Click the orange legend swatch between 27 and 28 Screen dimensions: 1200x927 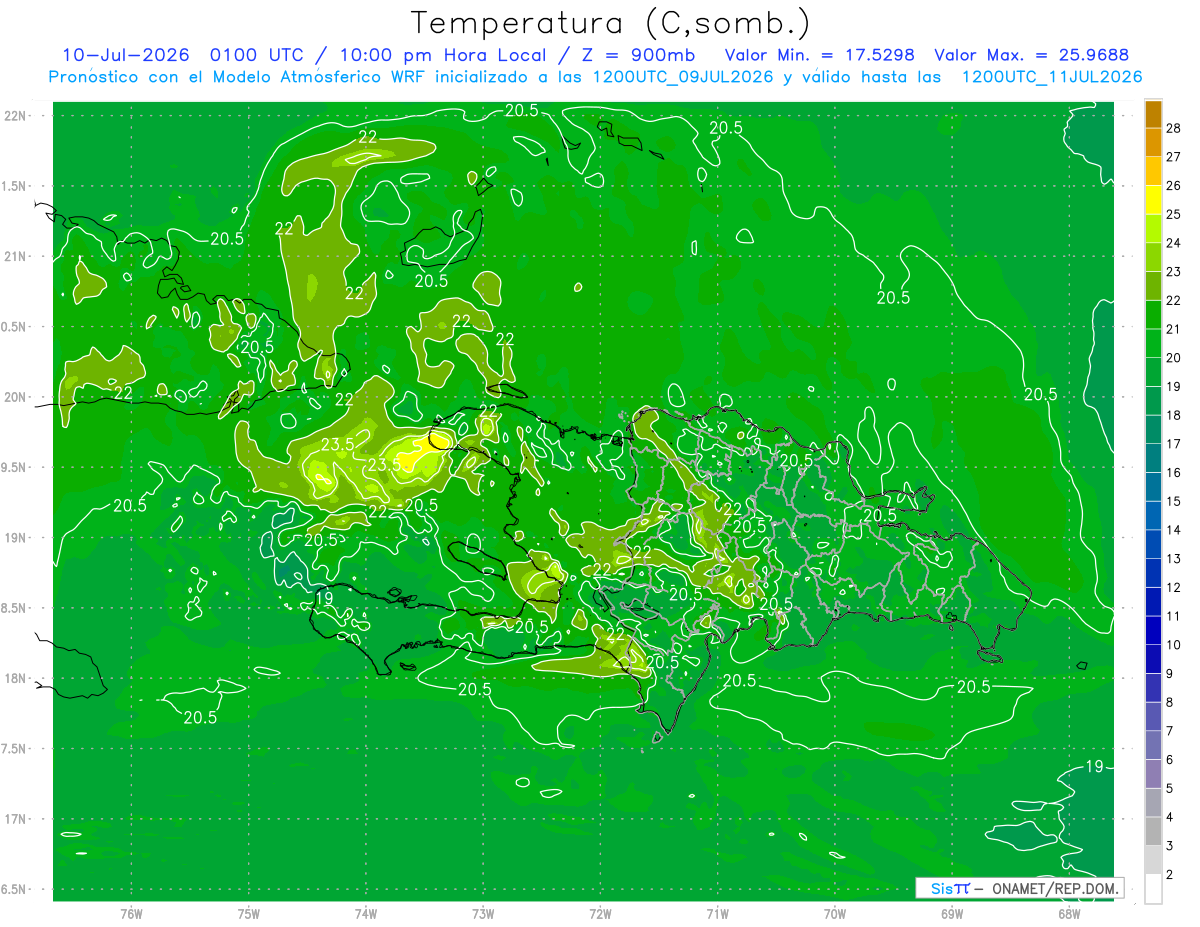click(x=1153, y=142)
